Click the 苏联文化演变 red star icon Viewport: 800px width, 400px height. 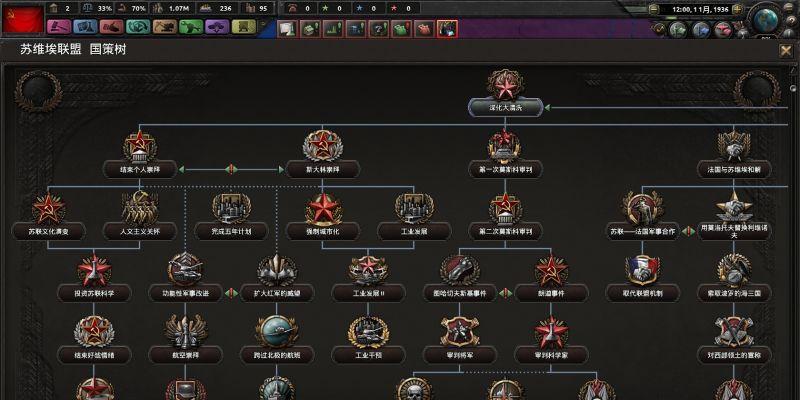pyautogui.click(x=48, y=208)
